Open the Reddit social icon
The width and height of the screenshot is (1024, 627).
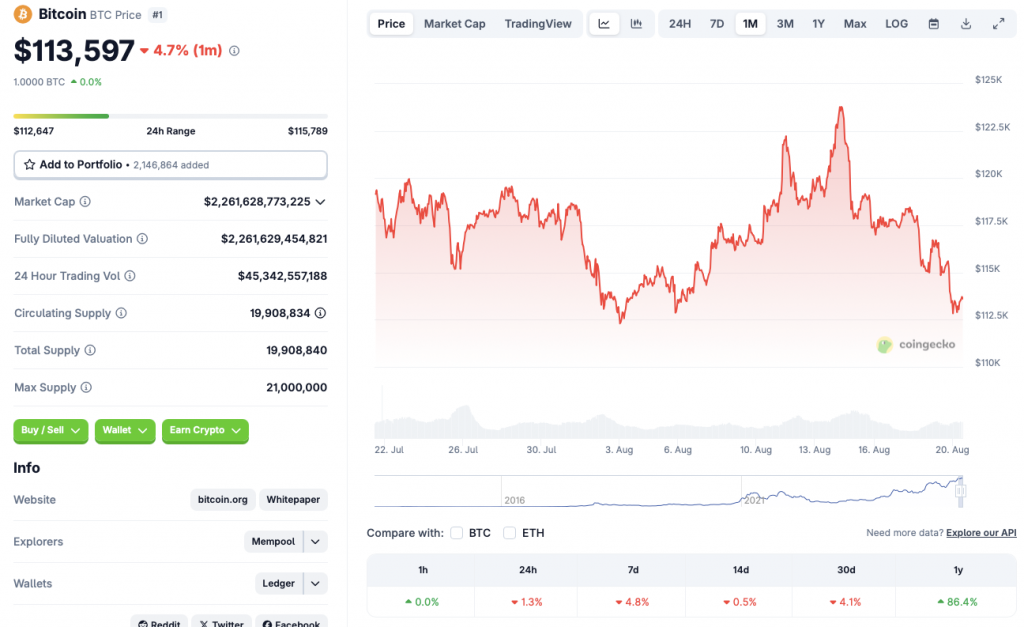pyautogui.click(x=159, y=622)
